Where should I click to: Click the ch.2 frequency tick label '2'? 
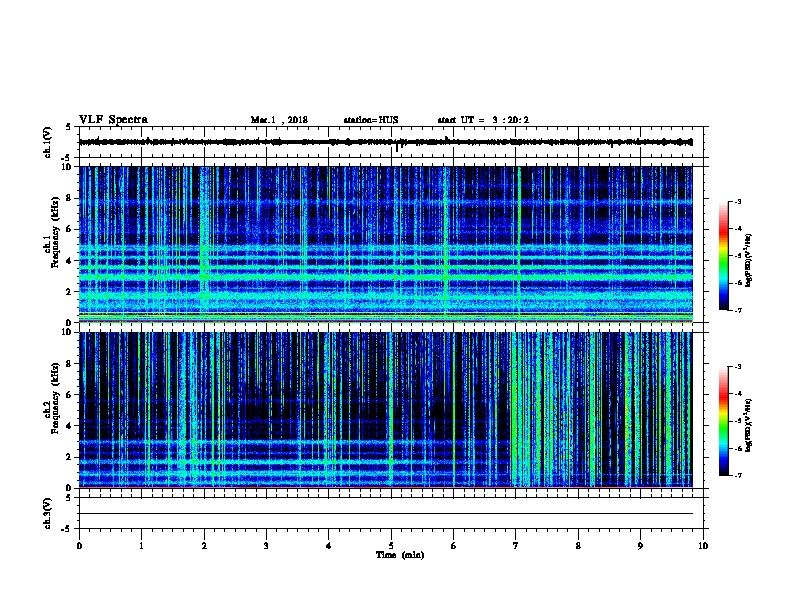[69, 457]
